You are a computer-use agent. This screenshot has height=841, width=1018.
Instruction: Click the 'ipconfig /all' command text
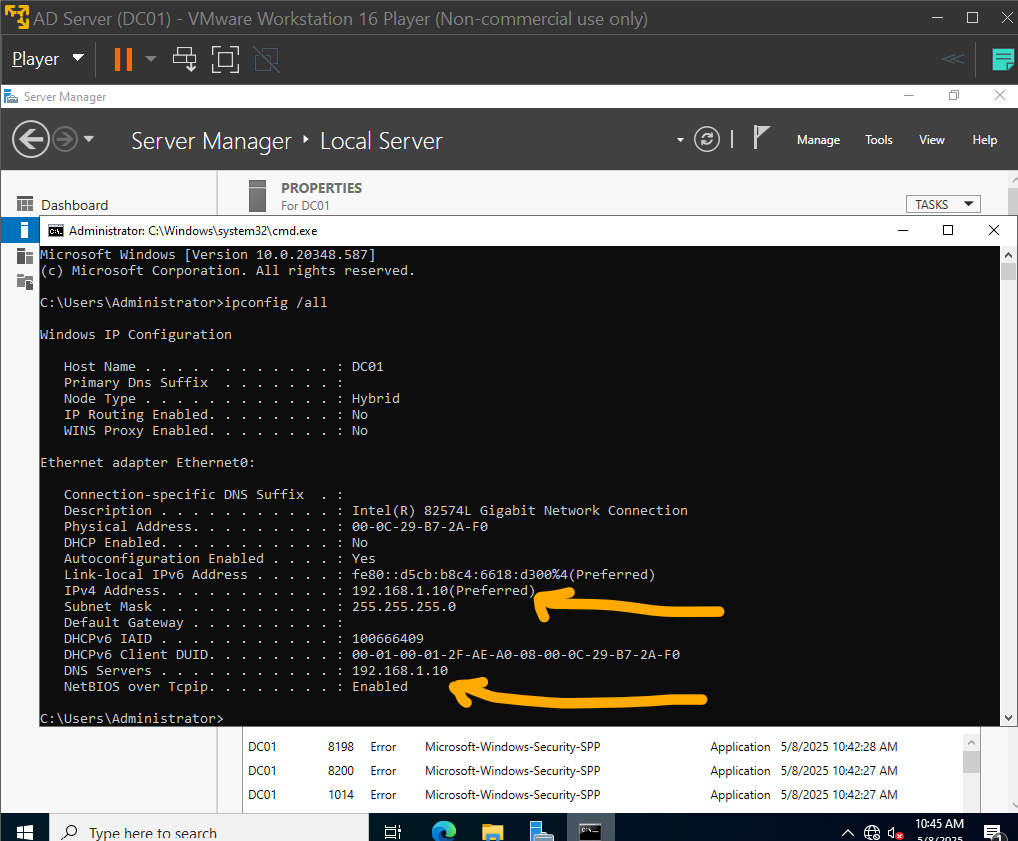tap(275, 303)
